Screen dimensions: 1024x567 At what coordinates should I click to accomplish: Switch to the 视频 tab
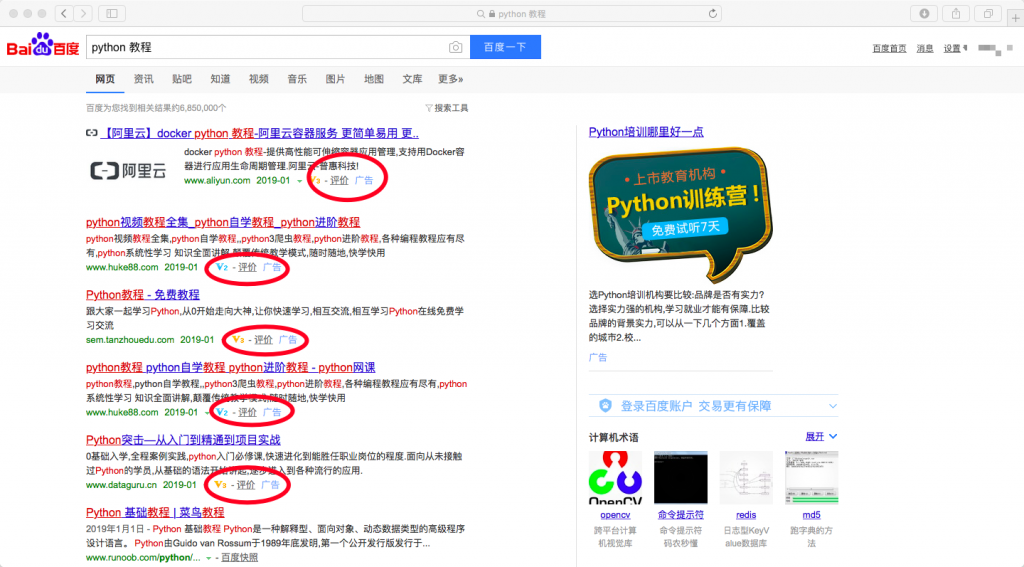click(x=259, y=79)
